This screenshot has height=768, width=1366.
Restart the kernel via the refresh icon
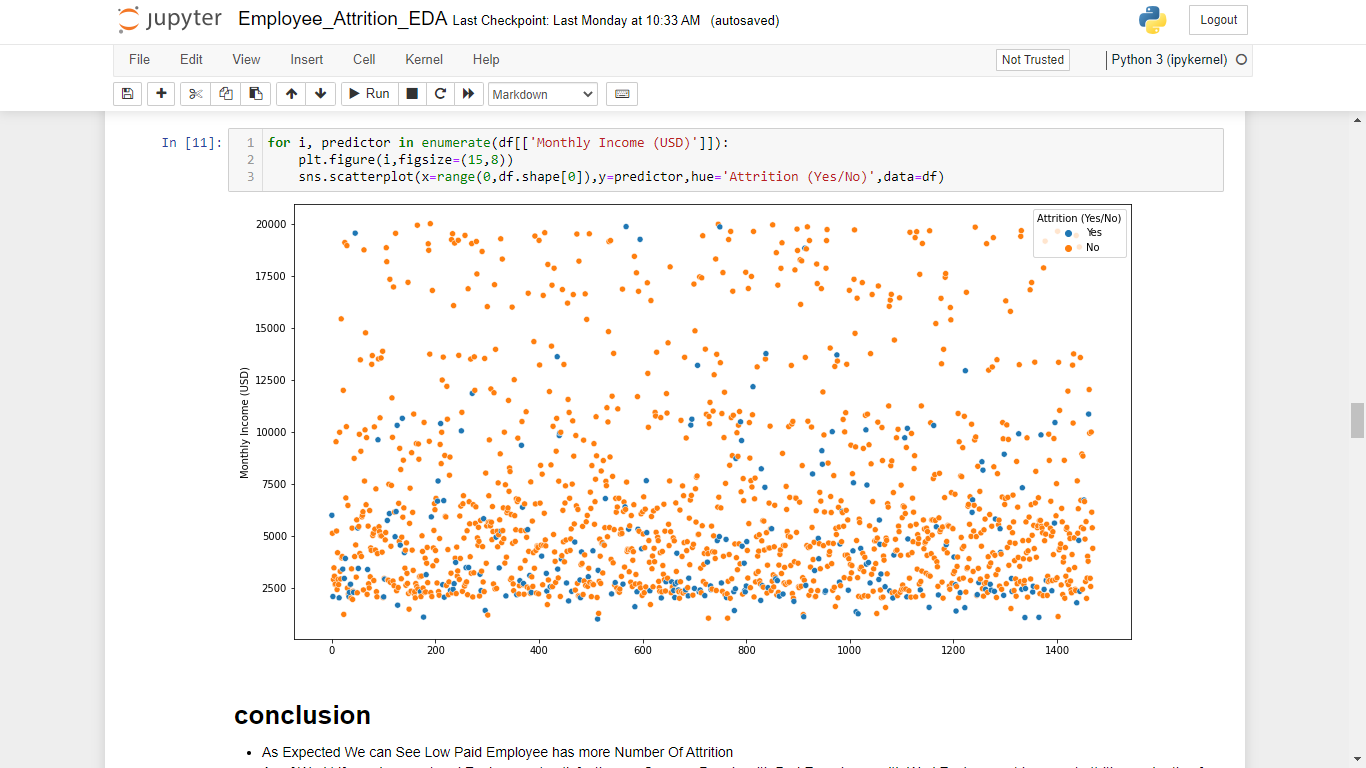click(440, 93)
